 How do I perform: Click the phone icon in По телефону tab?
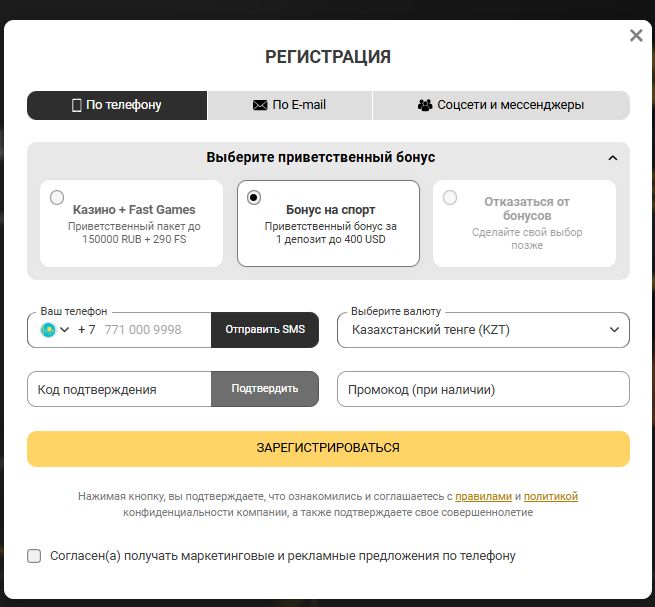click(x=76, y=105)
